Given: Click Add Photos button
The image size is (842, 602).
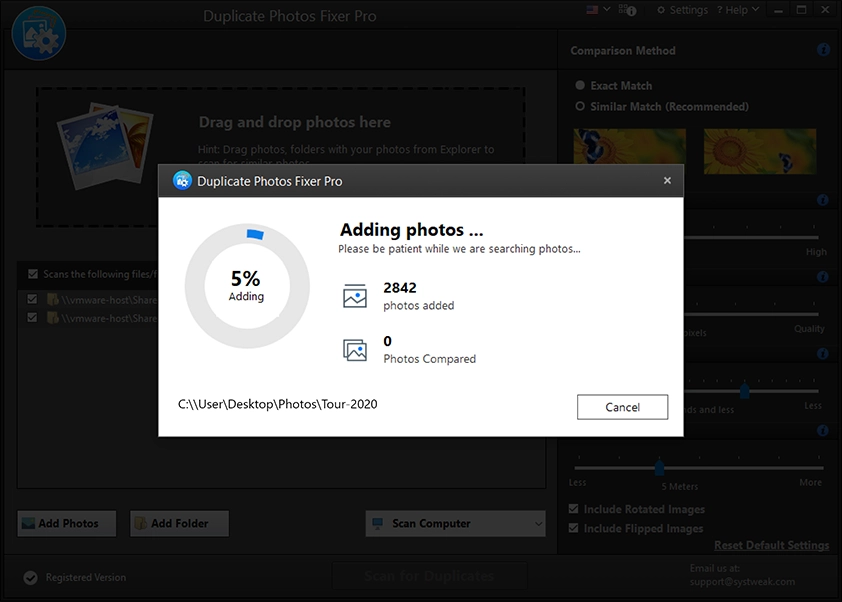Looking at the screenshot, I should (67, 523).
